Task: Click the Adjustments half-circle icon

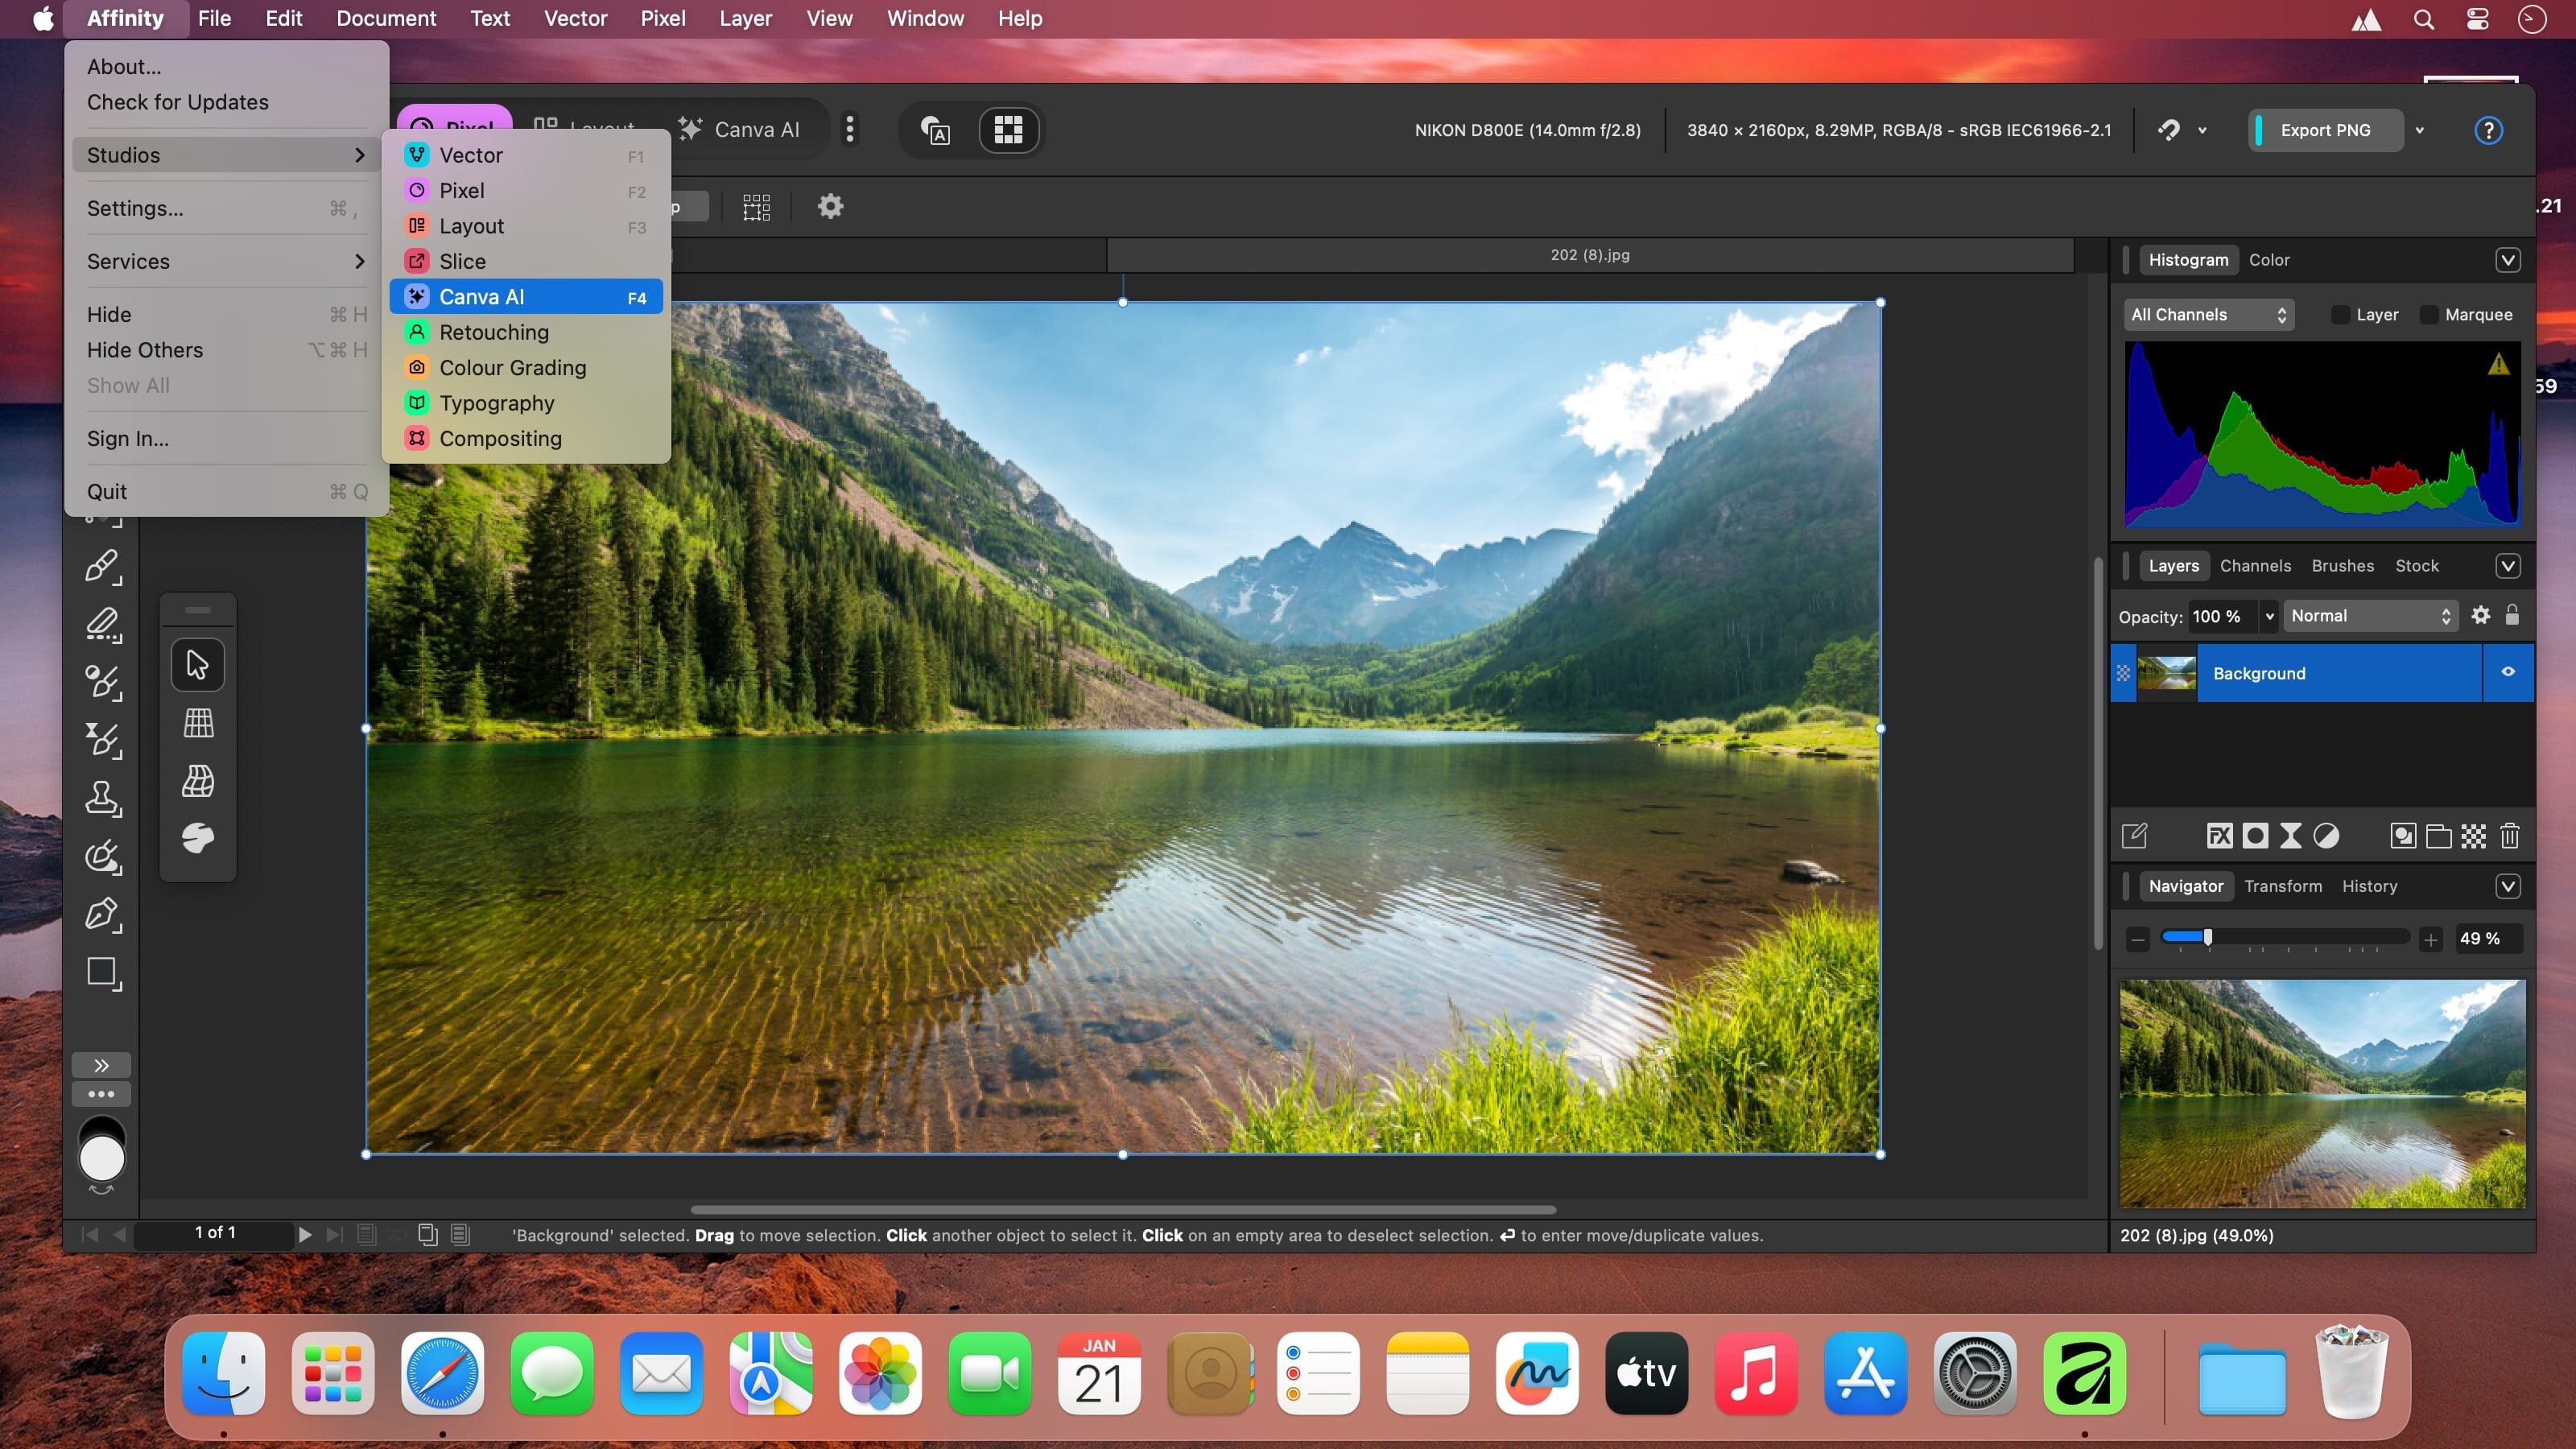Action: point(2326,836)
